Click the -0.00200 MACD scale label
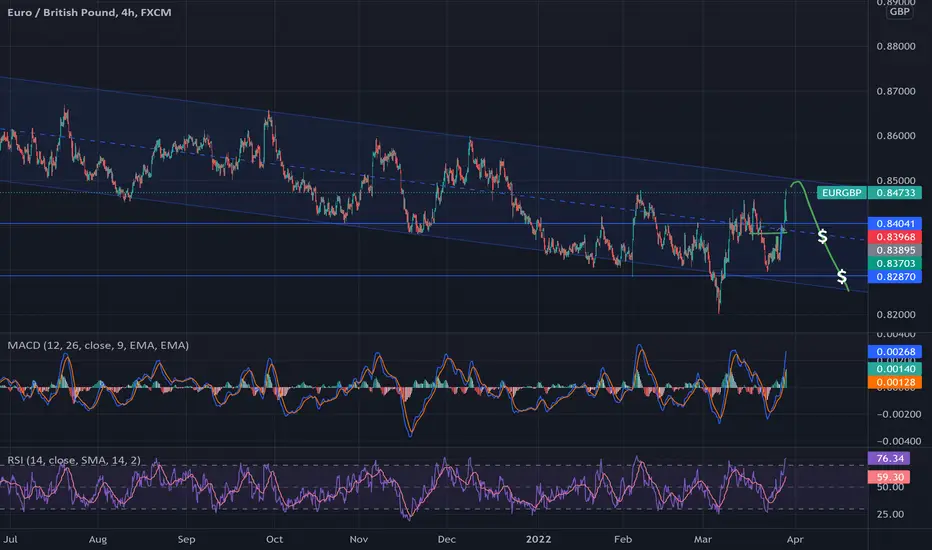Viewport: 932px width, 550px height. click(898, 414)
